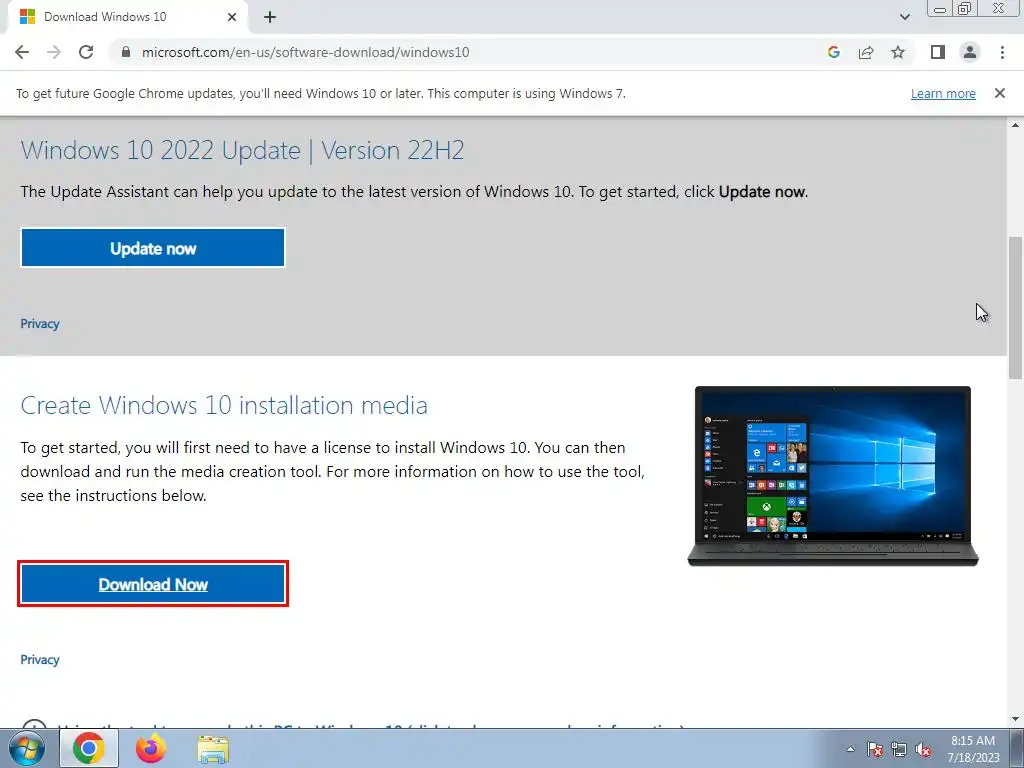Click the scrollbar down arrow

(x=1015, y=720)
